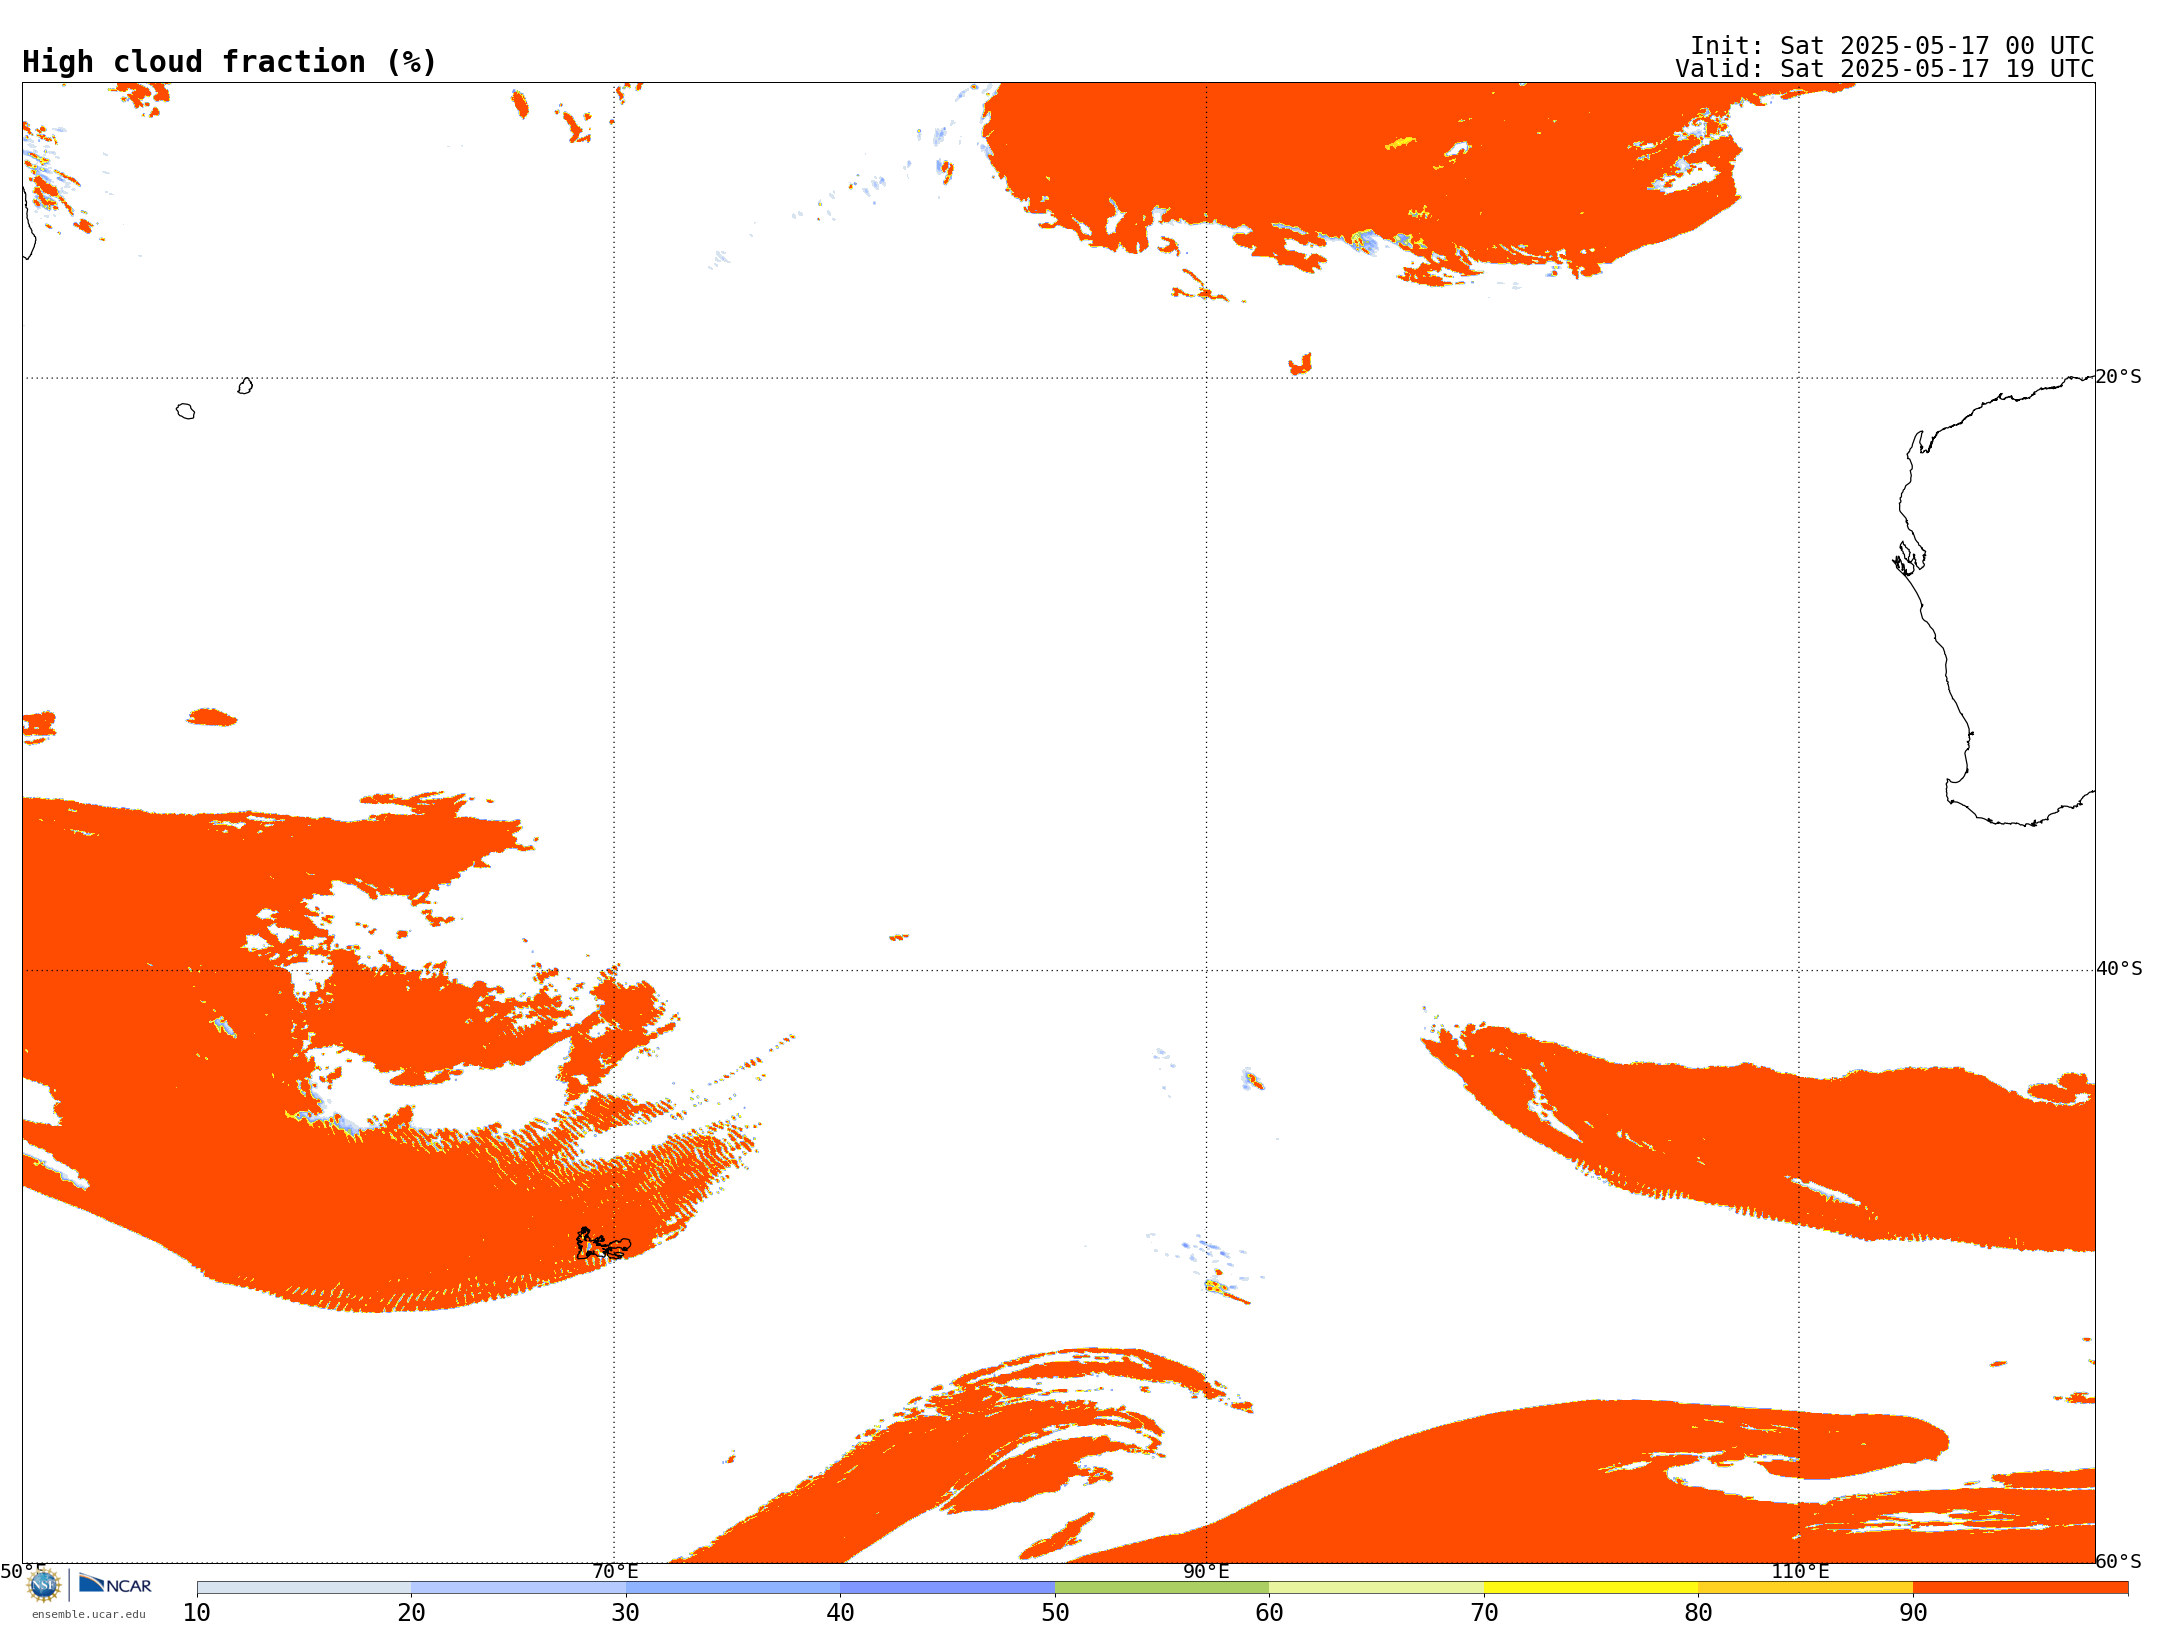2160x1626 pixels.
Task: Click the 40°S latitude label
Action: [2119, 969]
